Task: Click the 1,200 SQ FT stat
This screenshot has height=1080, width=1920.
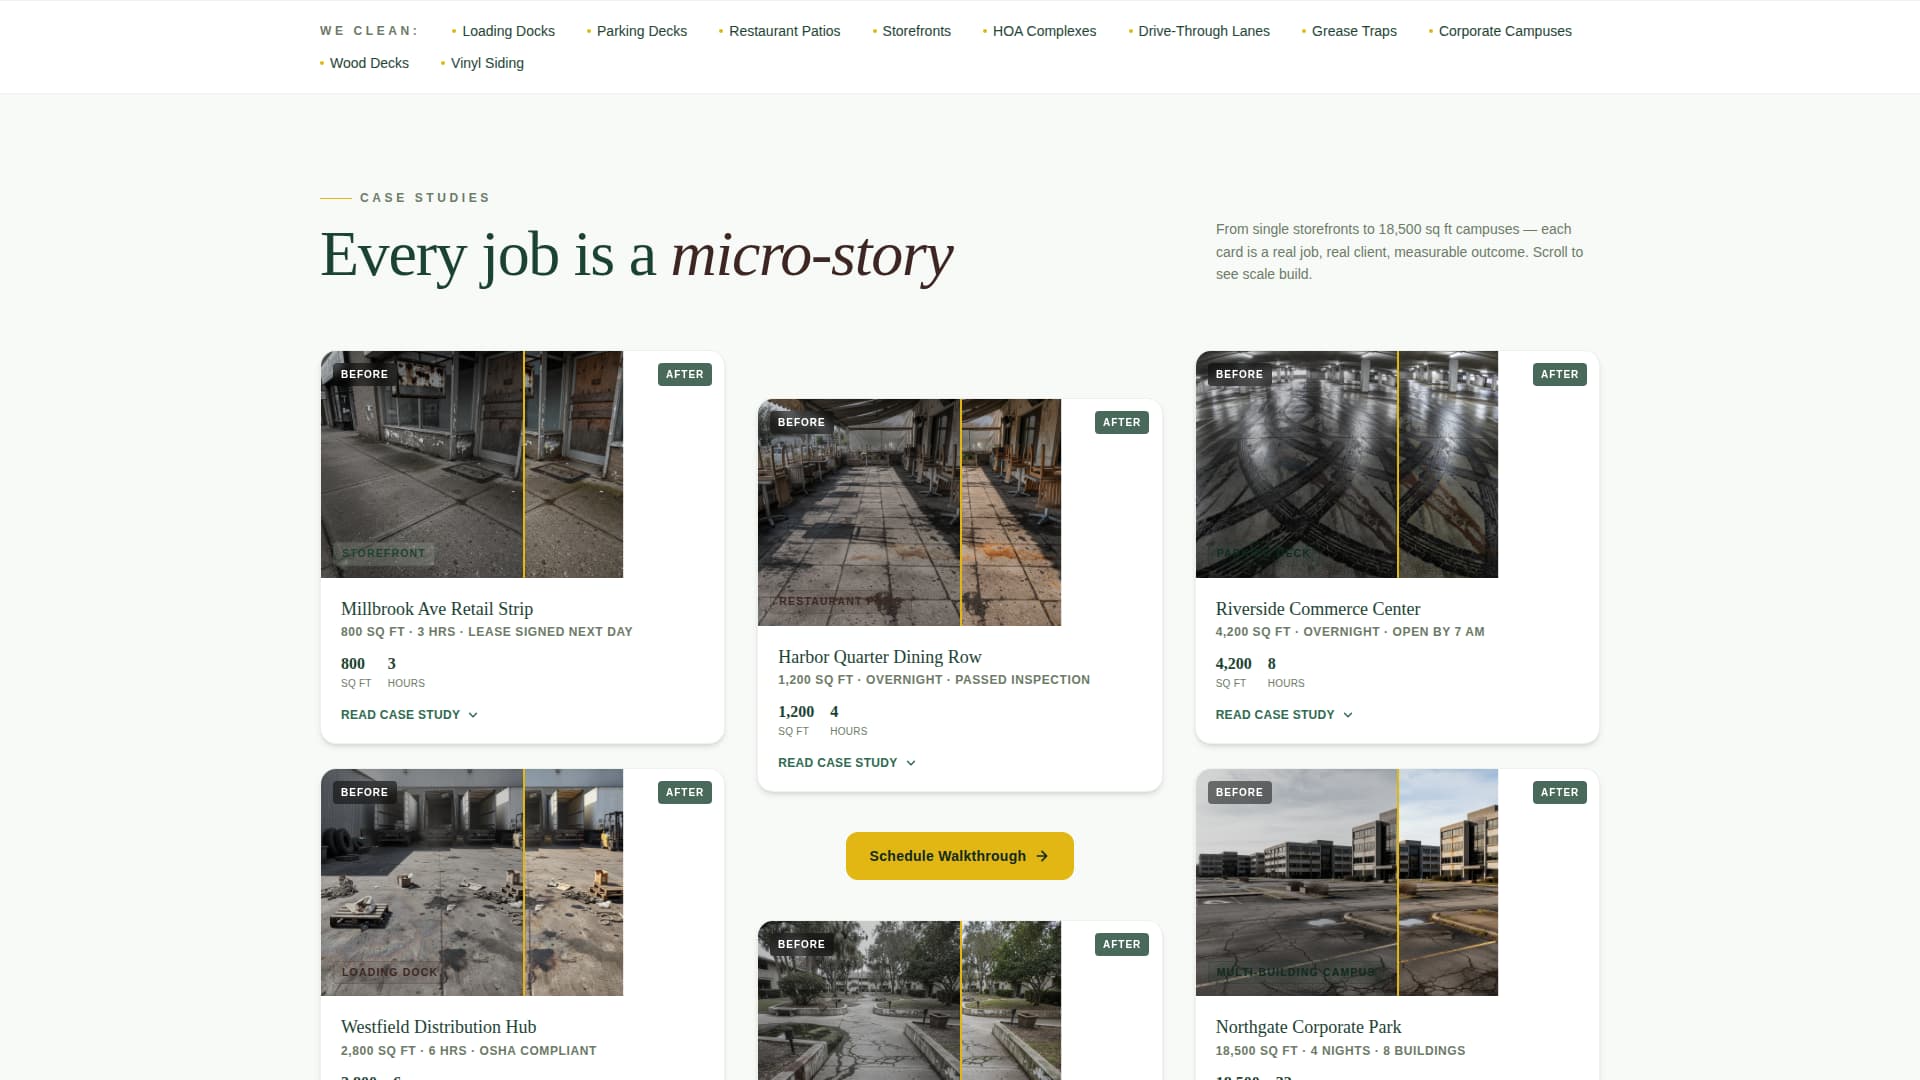Action: (796, 720)
